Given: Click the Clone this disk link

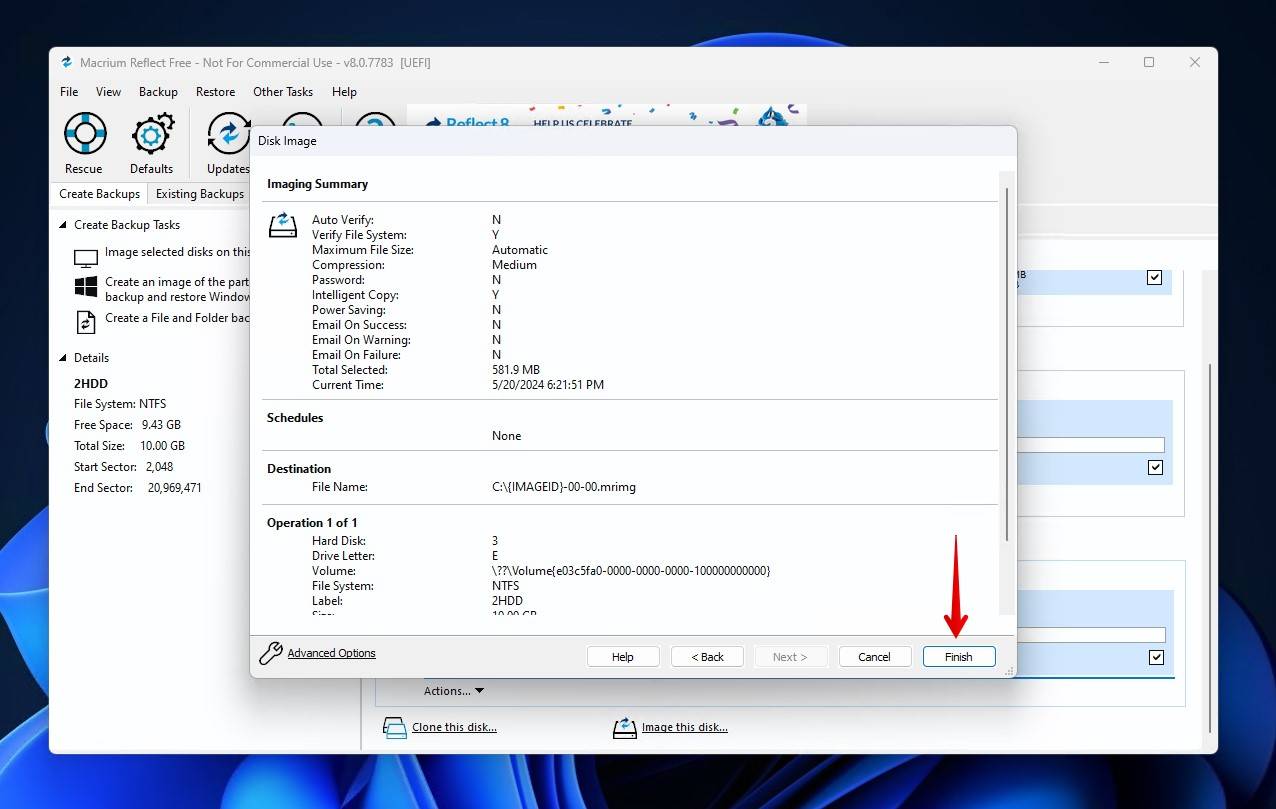Looking at the screenshot, I should (454, 728).
